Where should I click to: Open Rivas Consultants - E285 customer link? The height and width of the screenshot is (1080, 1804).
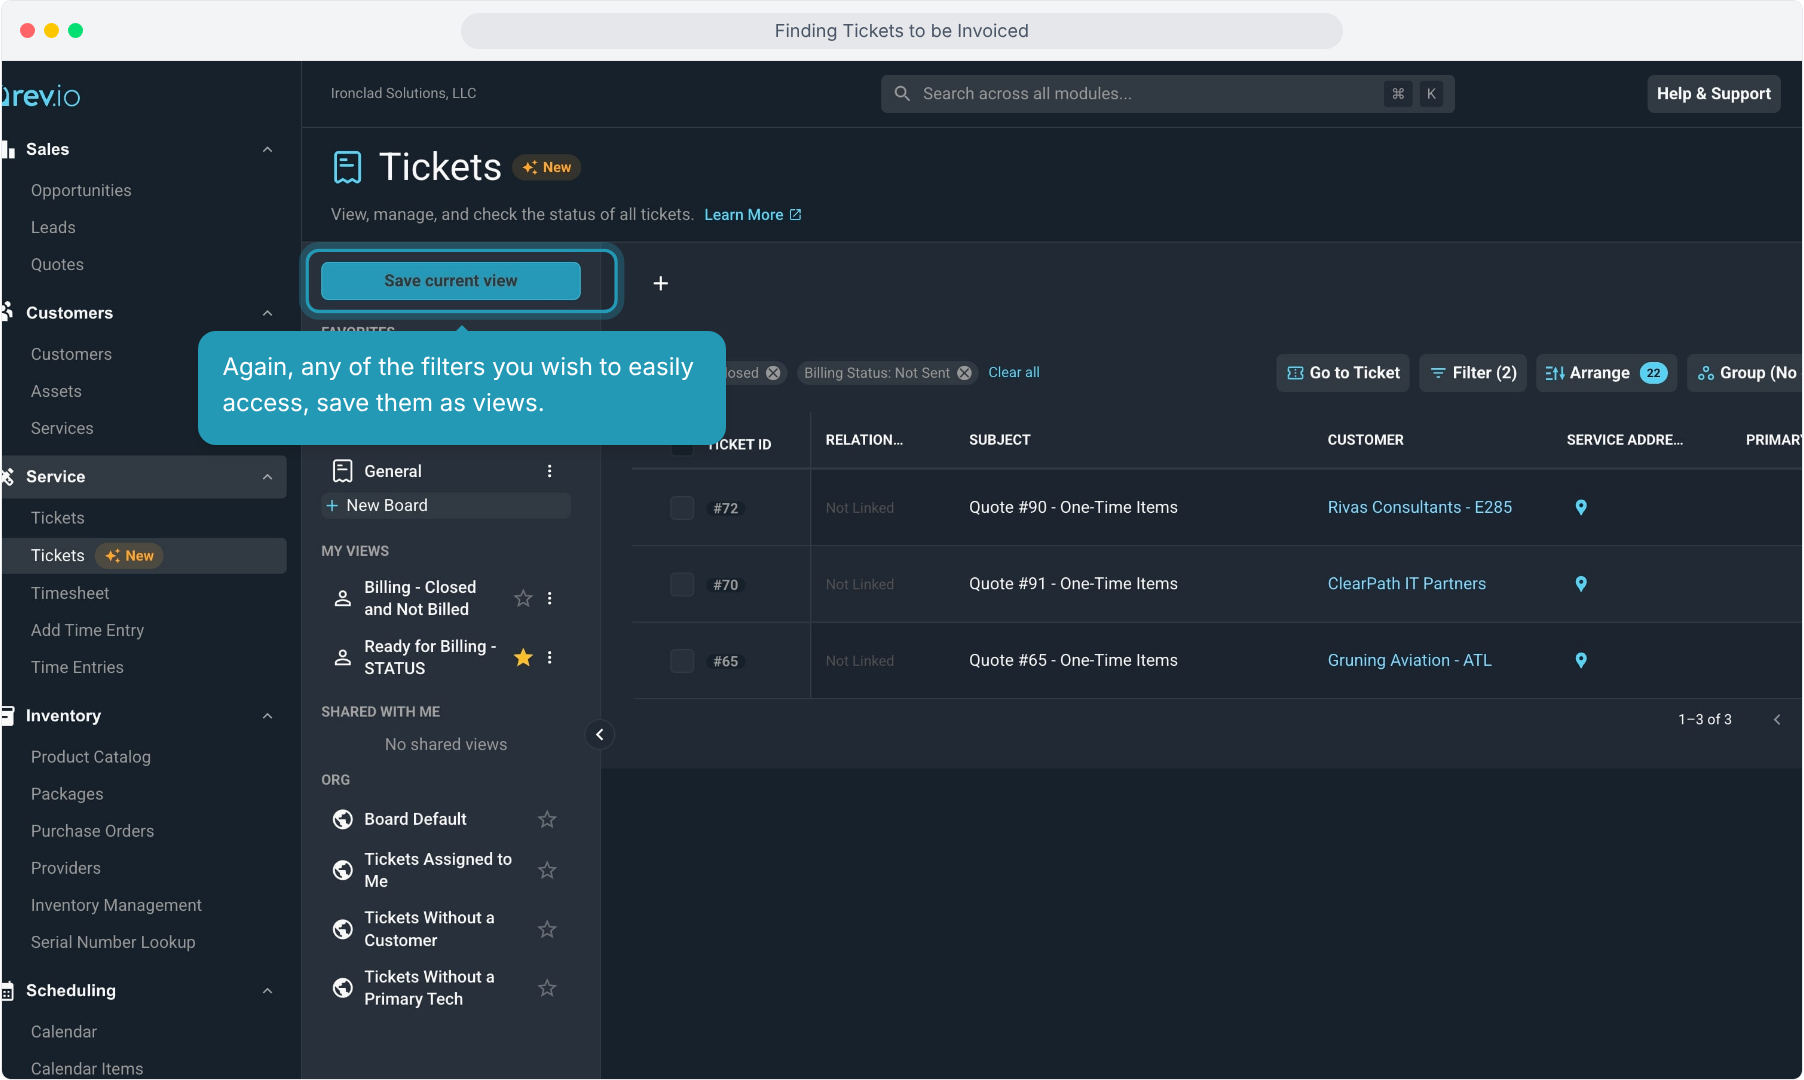pyautogui.click(x=1419, y=507)
